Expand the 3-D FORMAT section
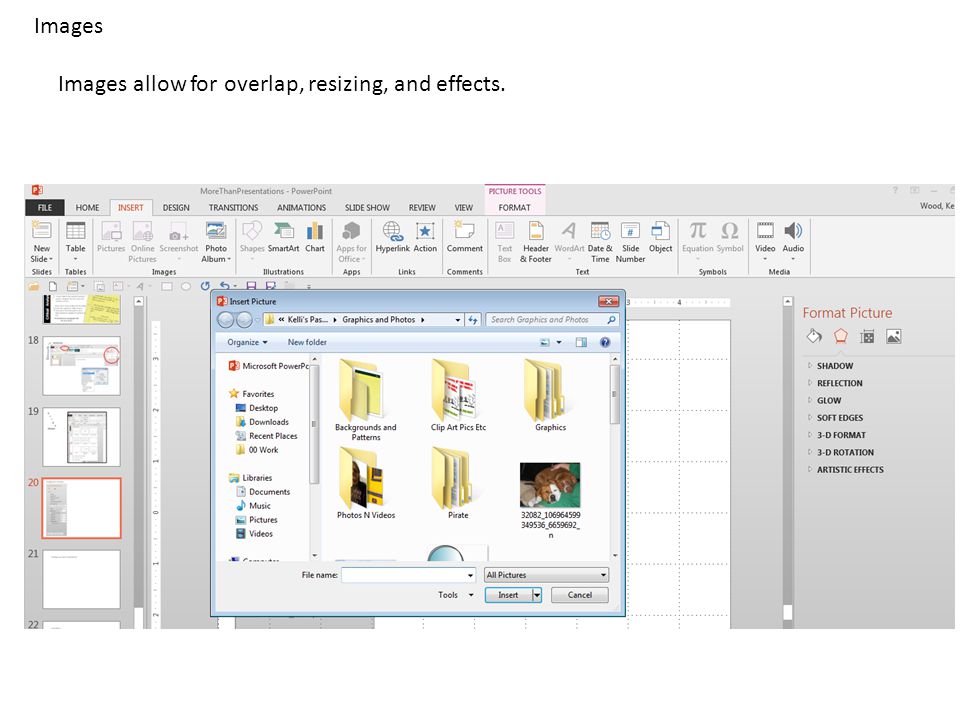Screen dimensions: 960x720 [x=809, y=435]
